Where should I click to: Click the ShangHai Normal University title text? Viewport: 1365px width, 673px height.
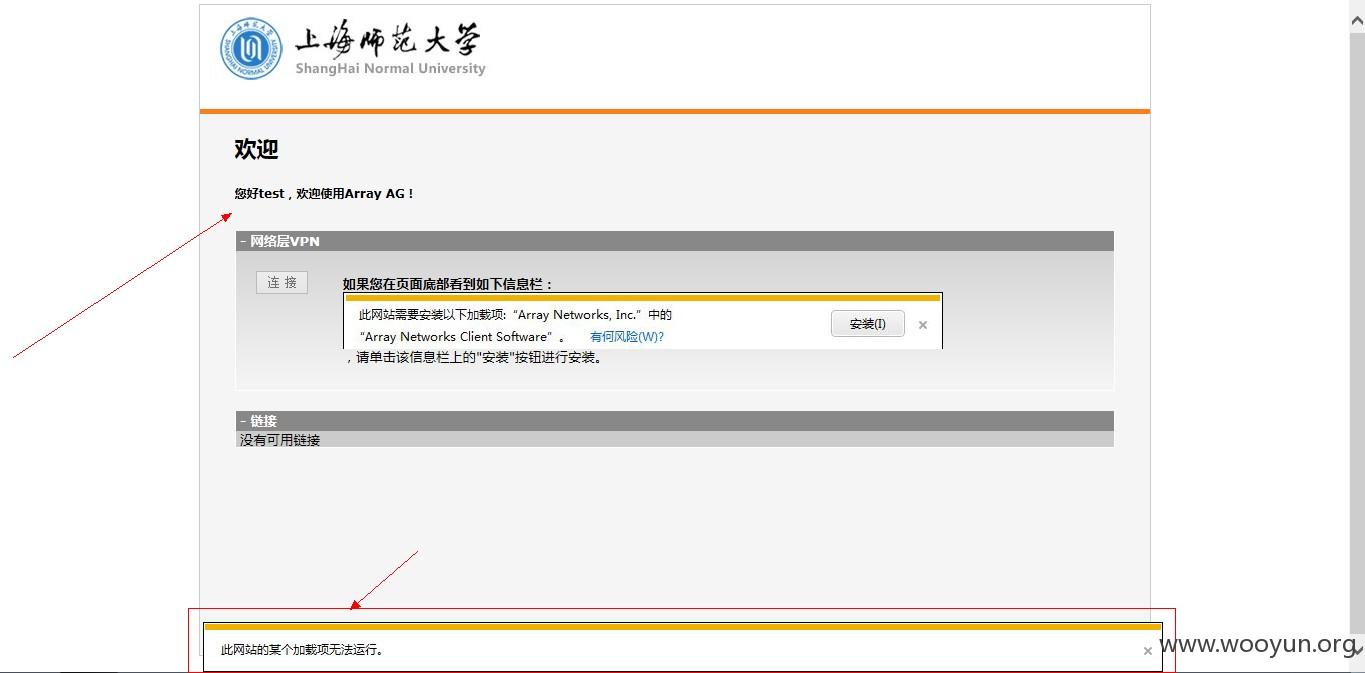click(x=390, y=69)
